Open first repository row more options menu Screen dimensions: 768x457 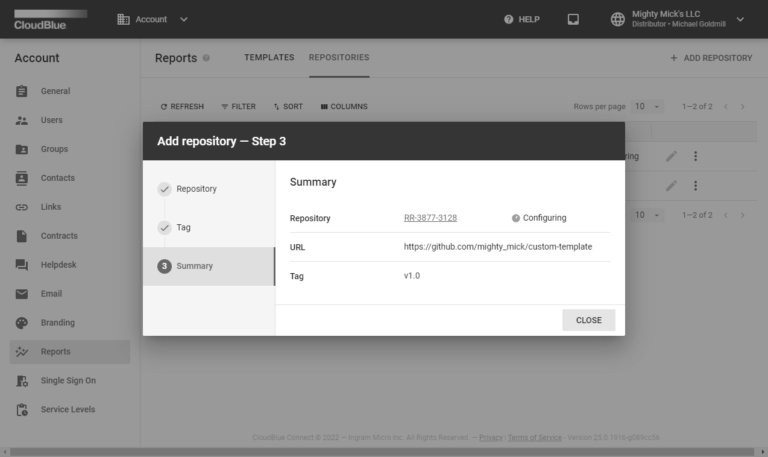tap(696, 156)
